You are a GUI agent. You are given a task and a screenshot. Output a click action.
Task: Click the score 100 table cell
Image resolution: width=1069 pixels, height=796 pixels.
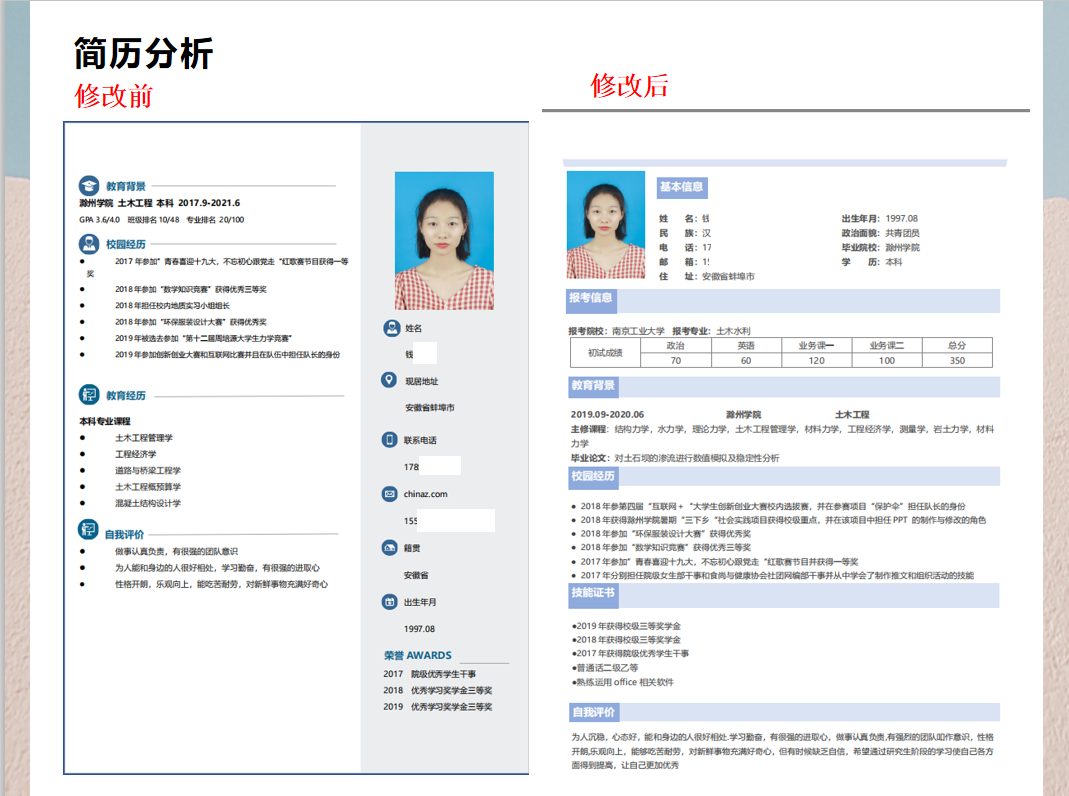click(887, 361)
